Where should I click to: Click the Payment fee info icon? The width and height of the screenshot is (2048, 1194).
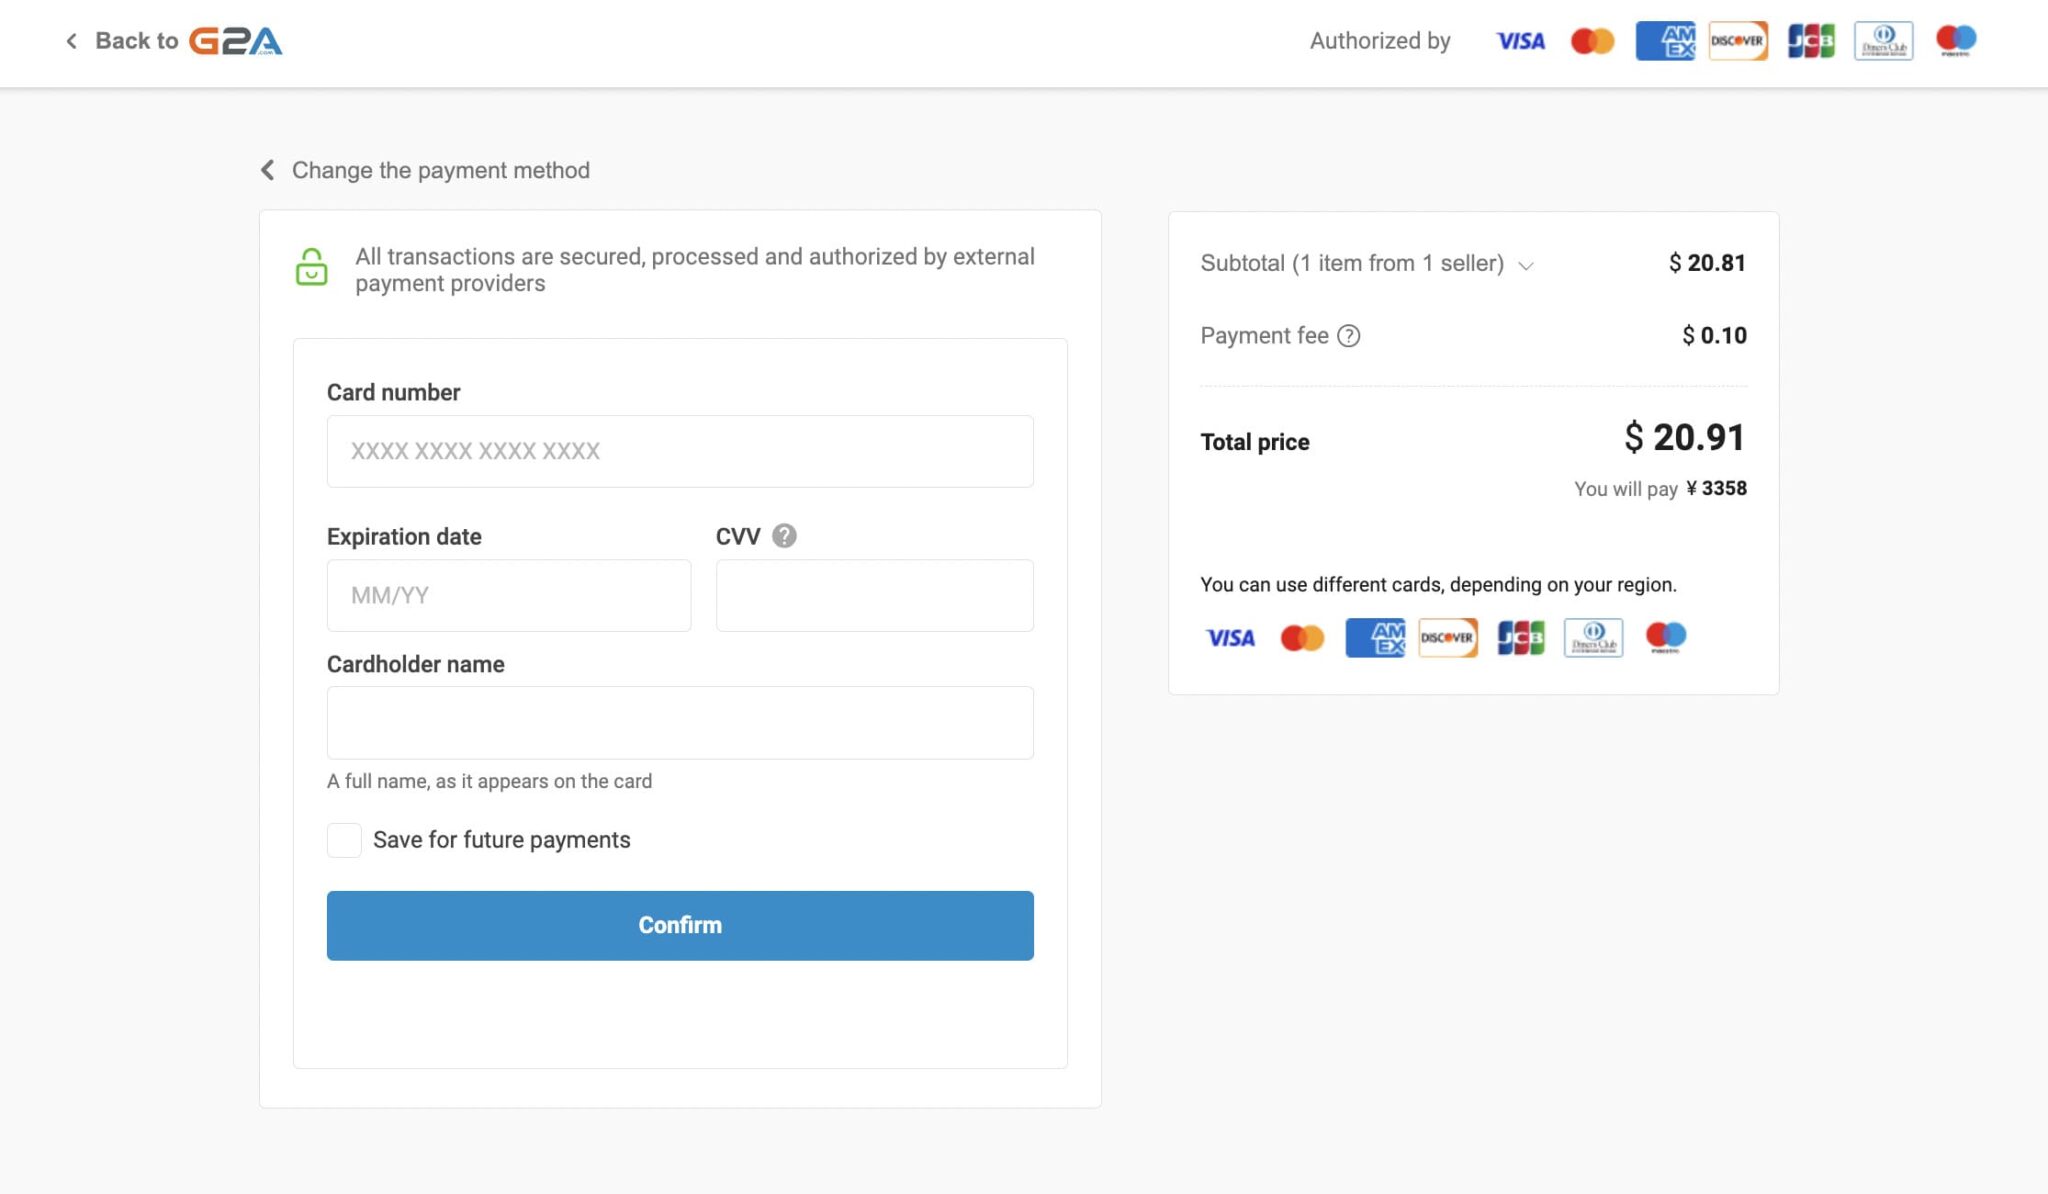coord(1348,336)
